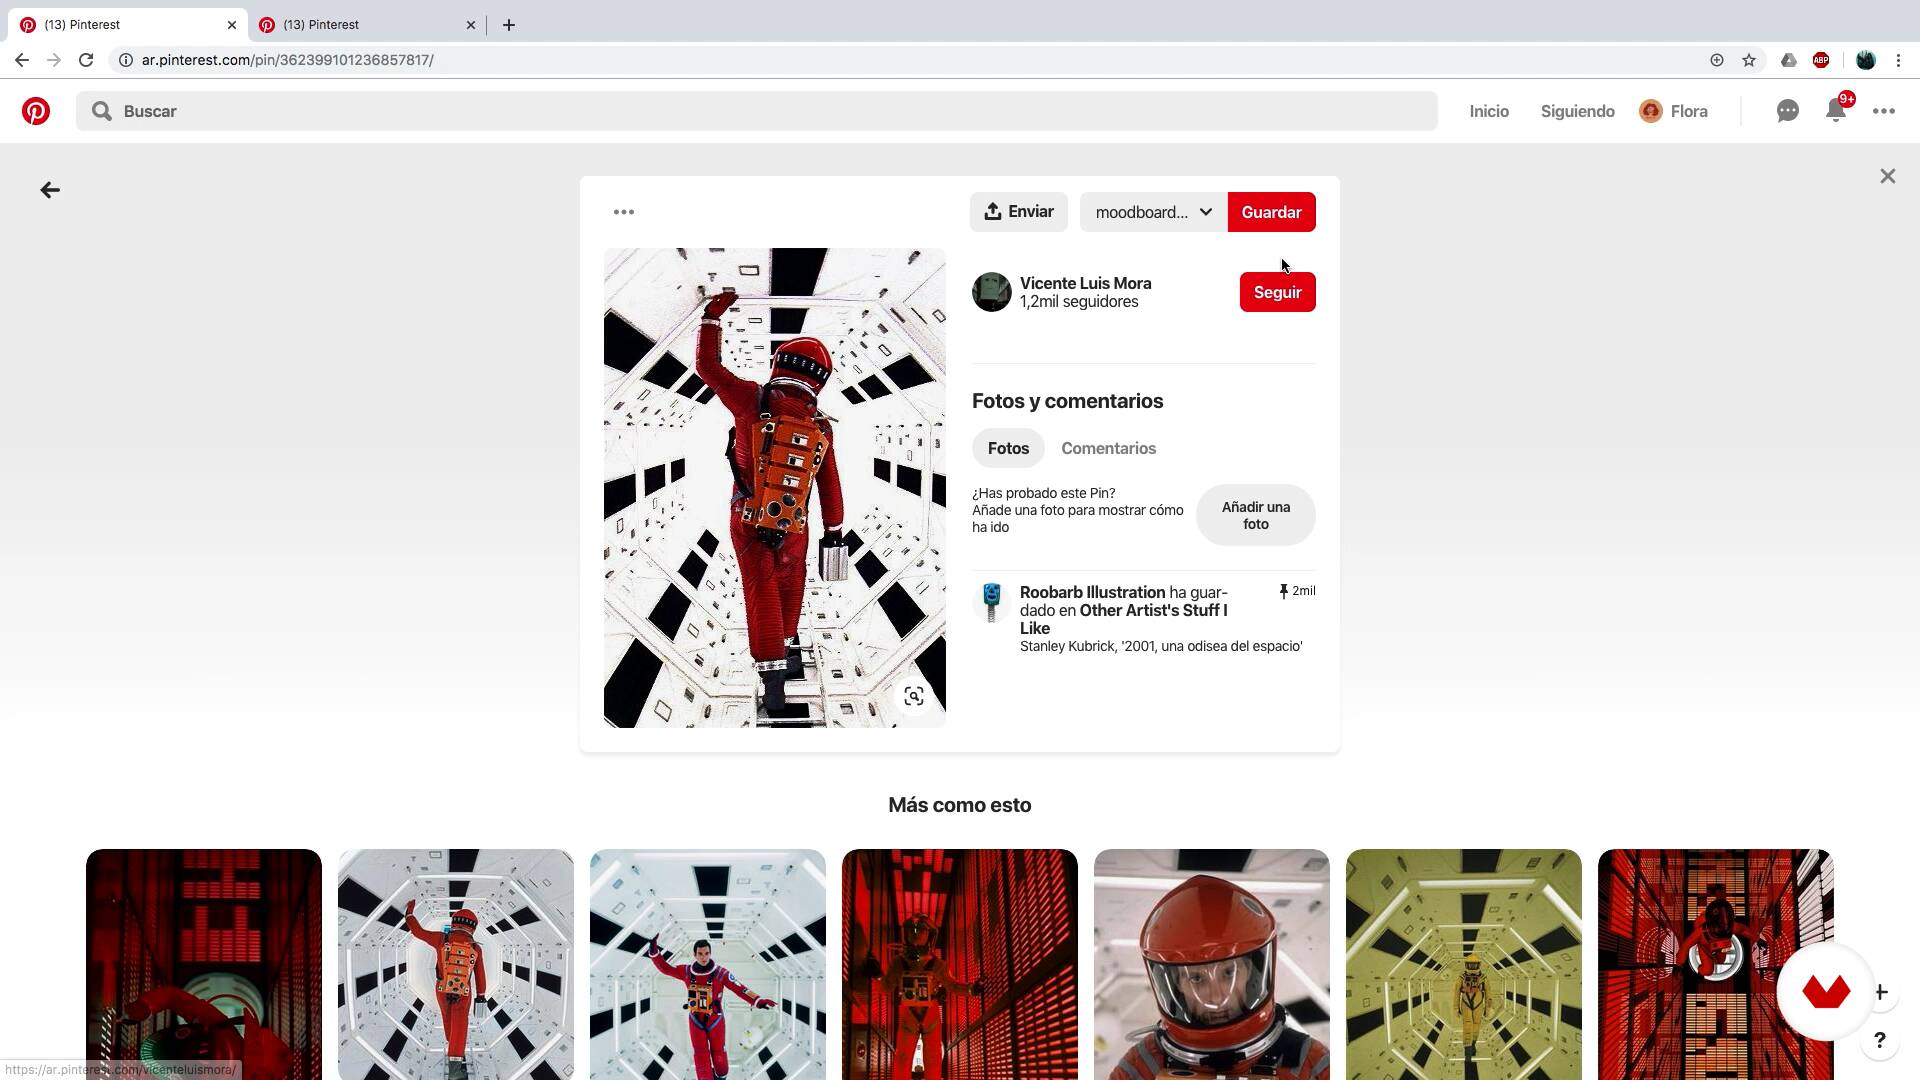Switch to the Fotos tab

pyautogui.click(x=1008, y=448)
